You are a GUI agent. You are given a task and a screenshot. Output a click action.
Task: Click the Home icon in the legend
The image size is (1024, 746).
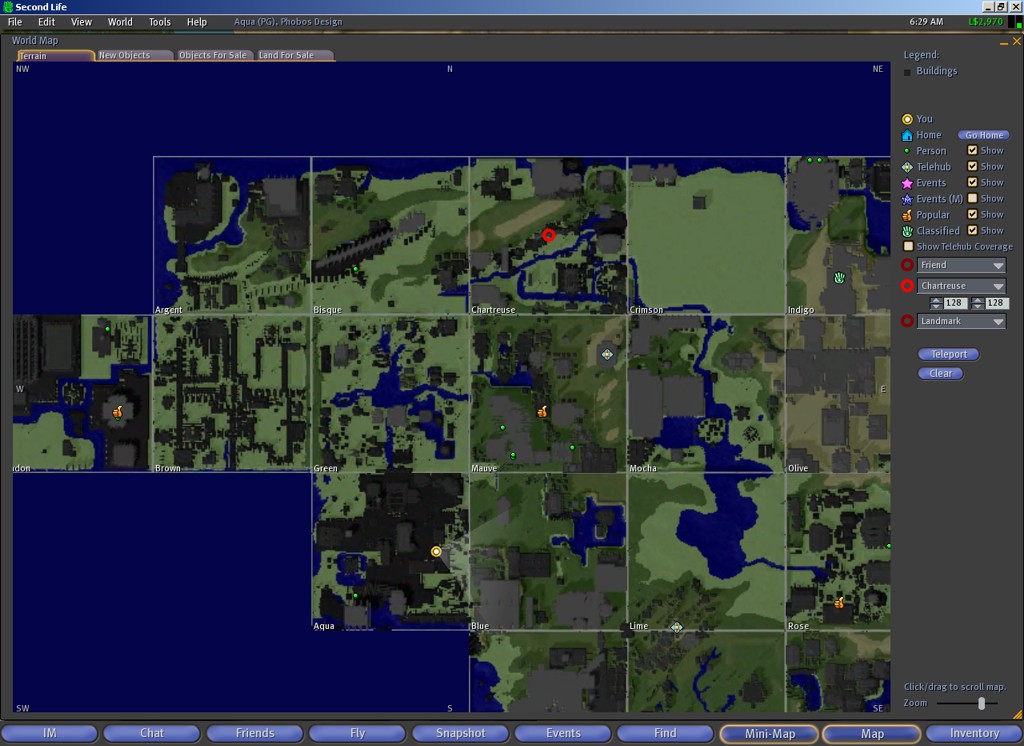click(x=907, y=135)
